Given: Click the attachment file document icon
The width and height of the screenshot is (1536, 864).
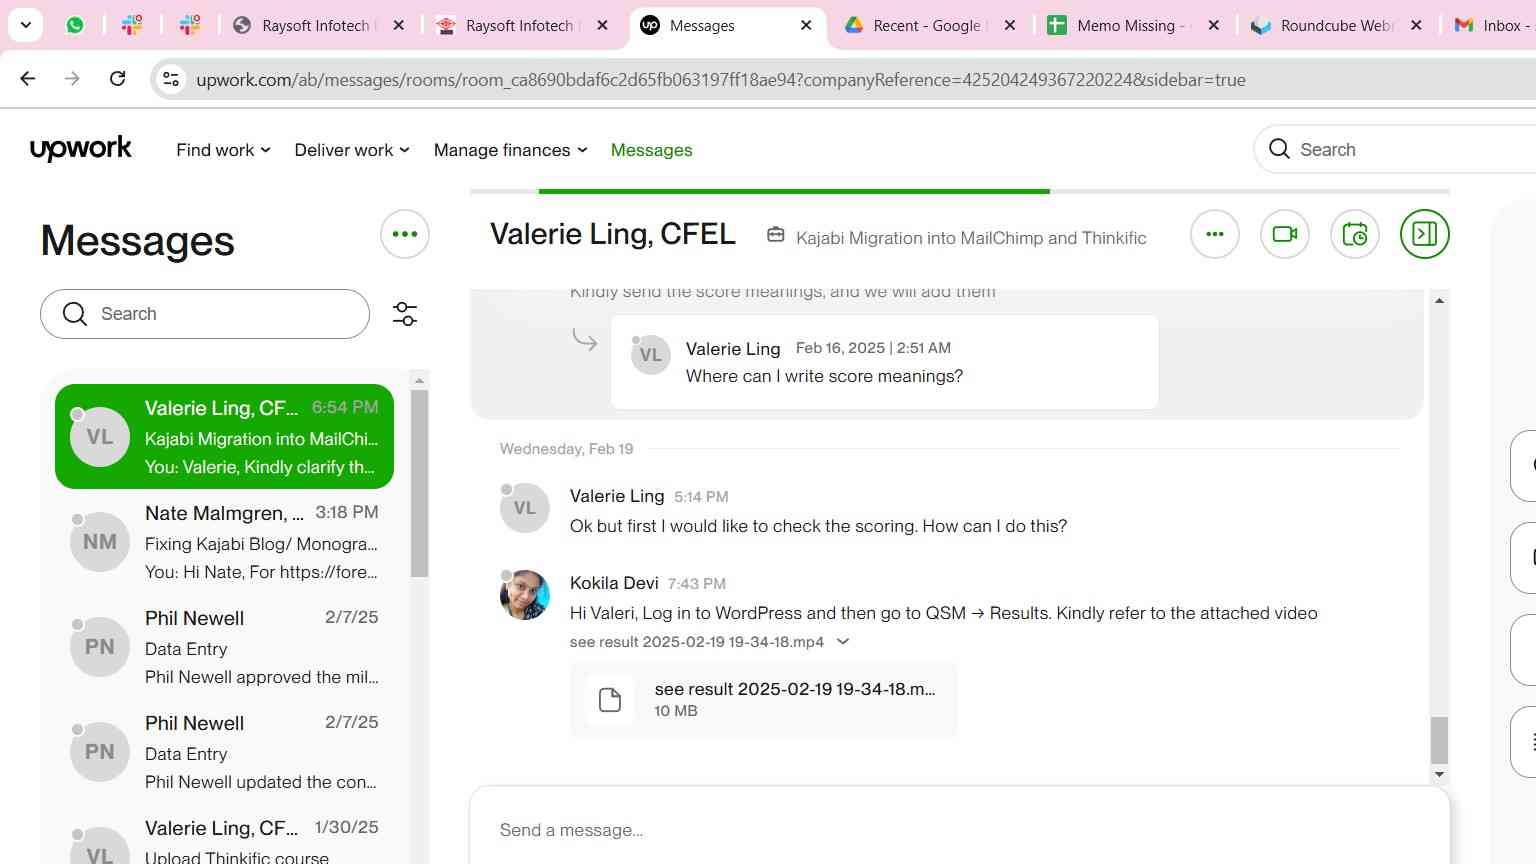Looking at the screenshot, I should click(609, 699).
